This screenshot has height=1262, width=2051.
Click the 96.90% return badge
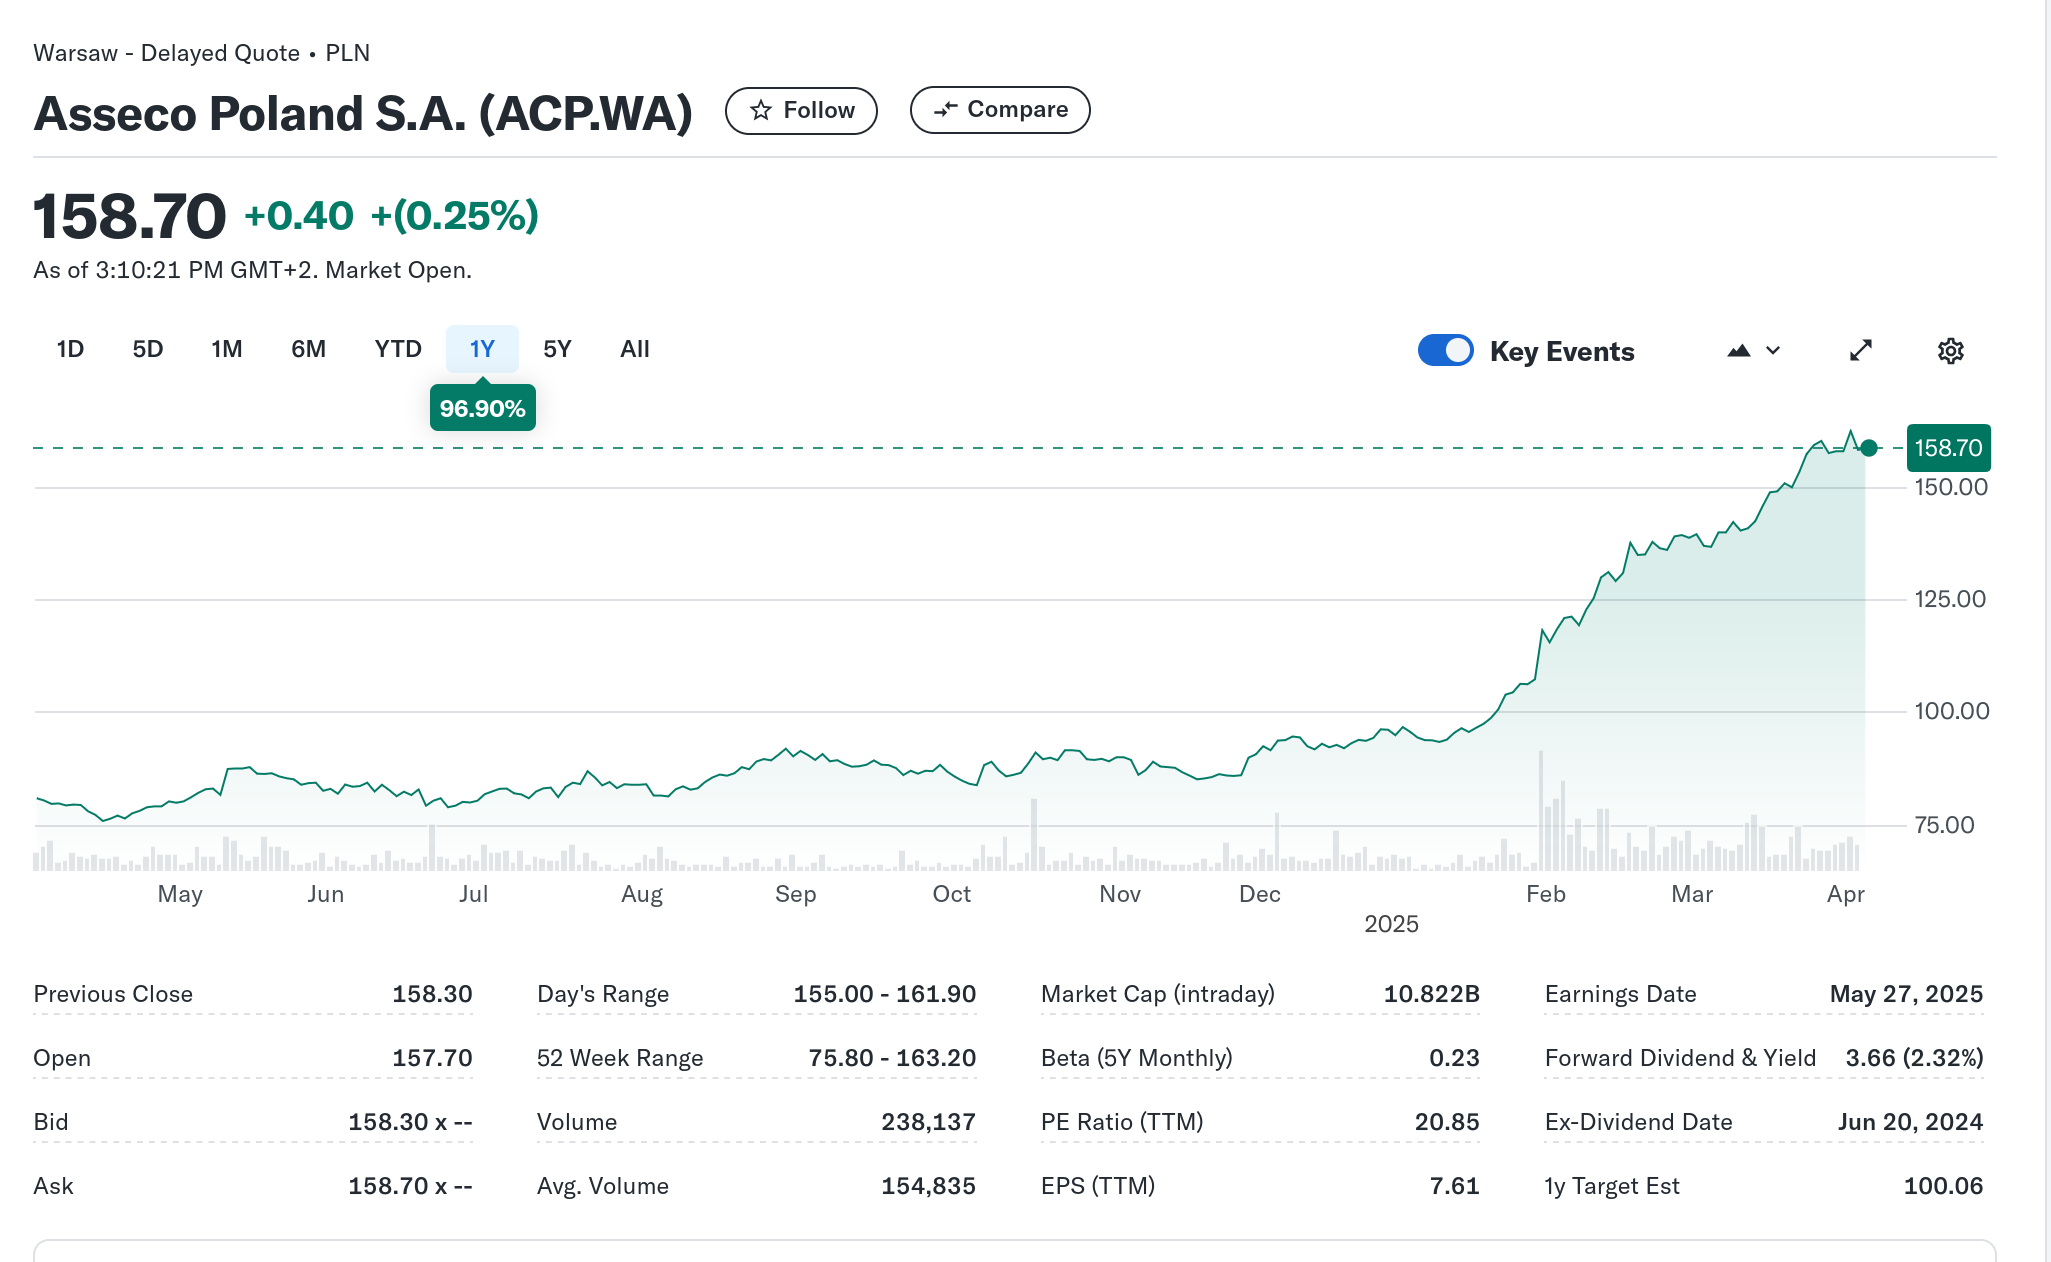(x=482, y=408)
